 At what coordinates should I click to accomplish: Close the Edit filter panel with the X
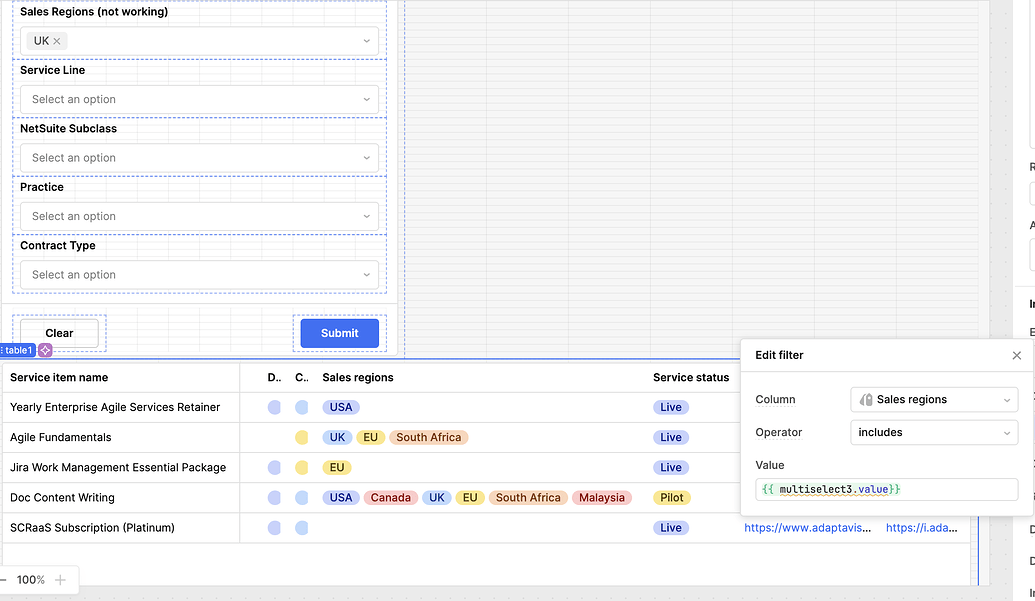tap(1017, 355)
